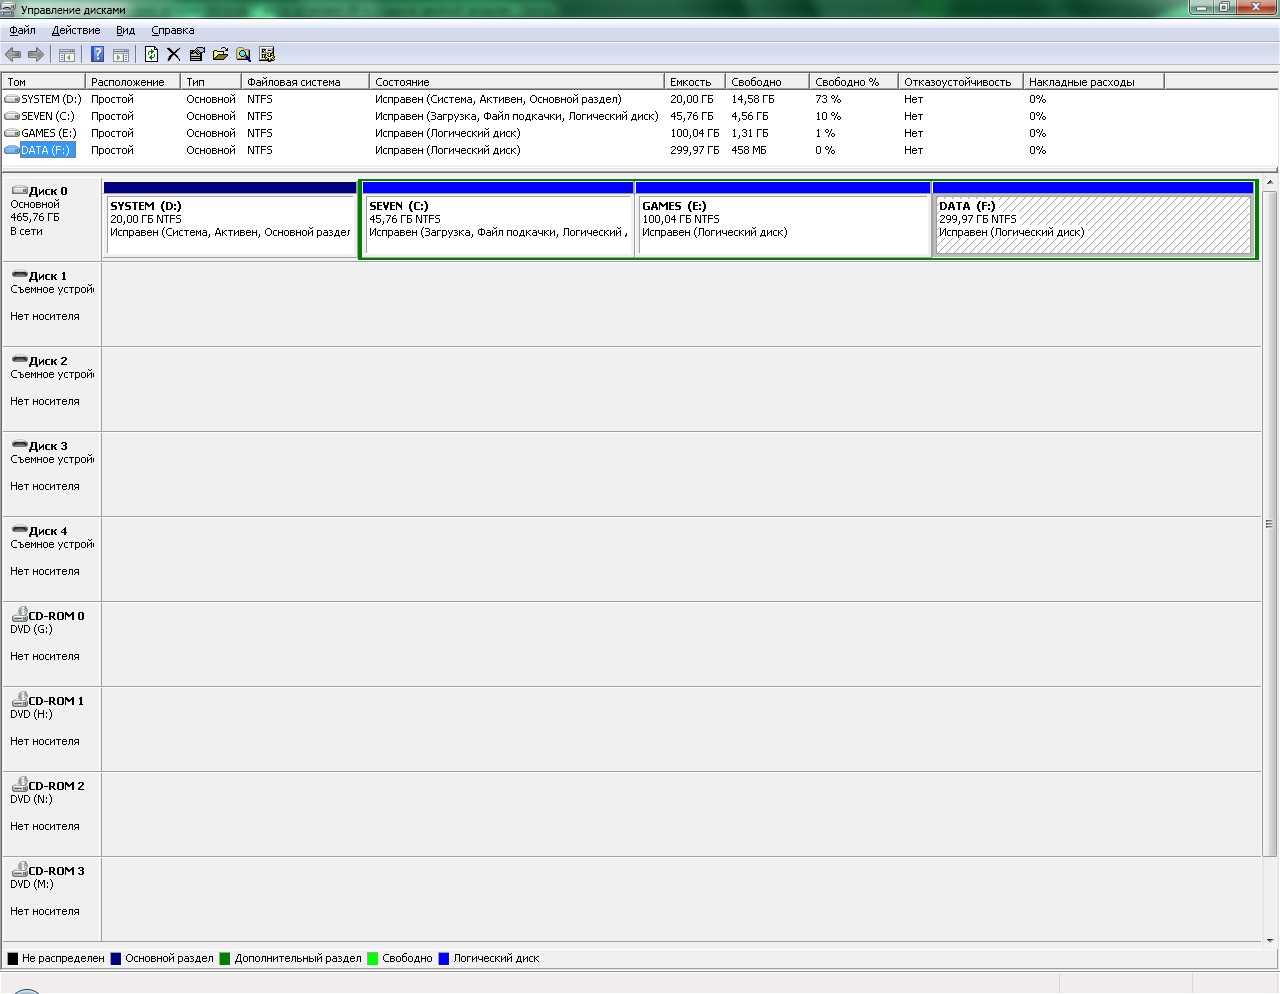Open Help via the blue question-mark icon
The image size is (1280, 994).
98,54
